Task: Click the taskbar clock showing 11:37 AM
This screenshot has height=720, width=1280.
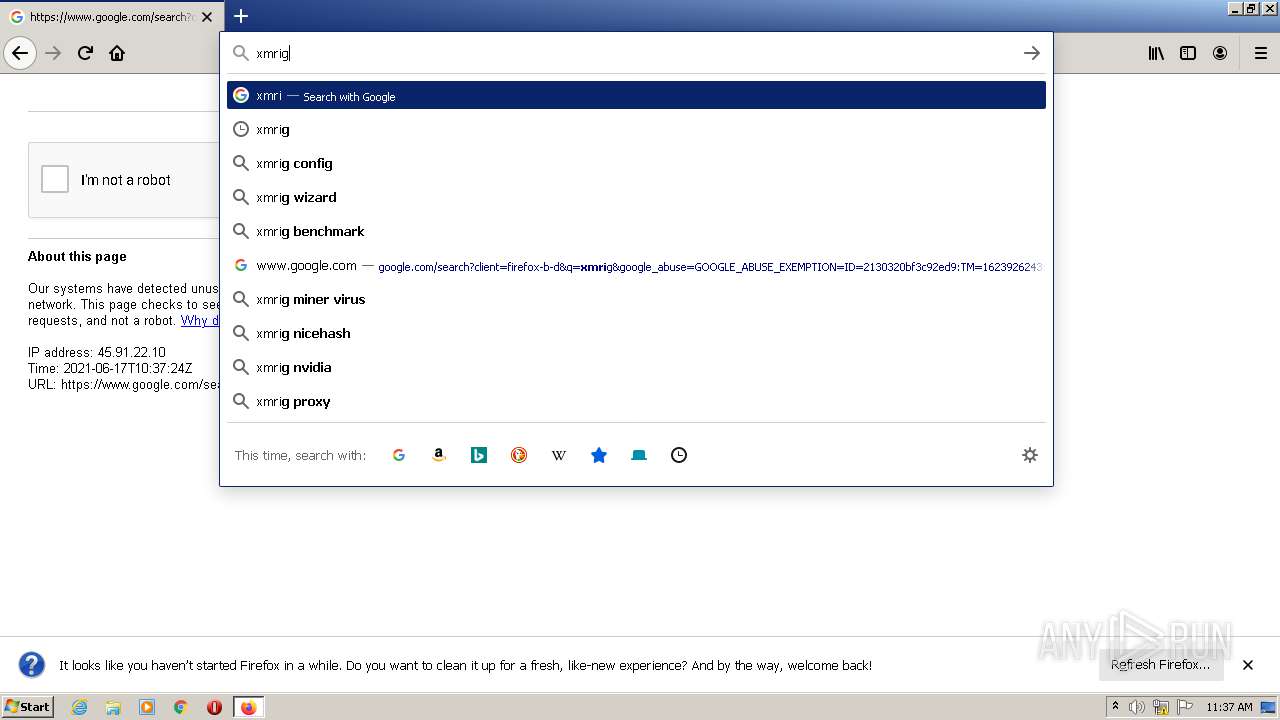Action: [1229, 707]
